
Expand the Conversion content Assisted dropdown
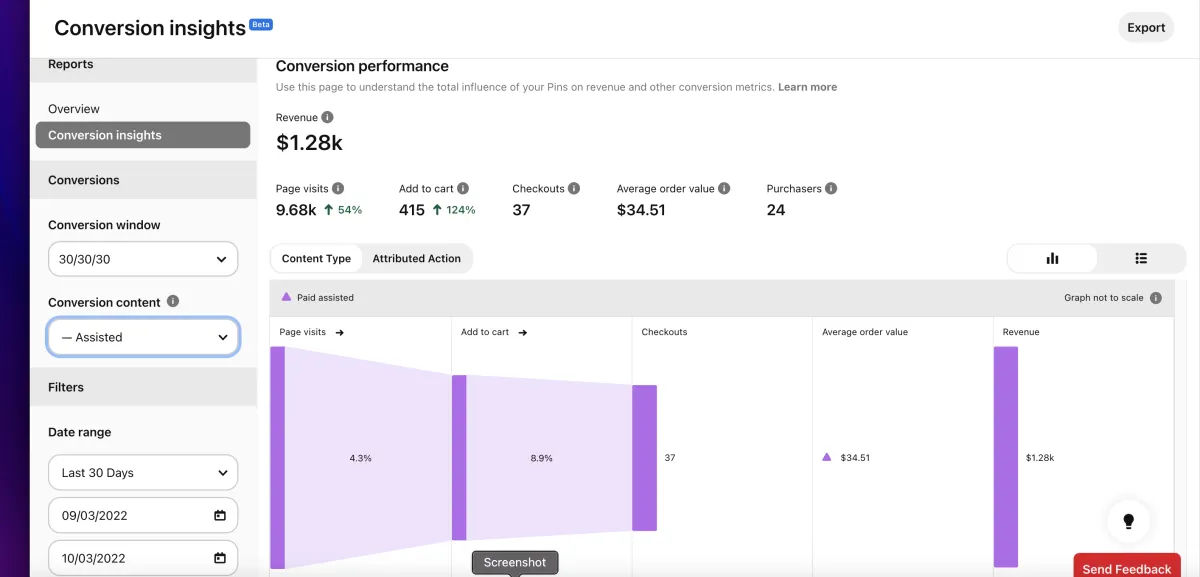pos(143,337)
